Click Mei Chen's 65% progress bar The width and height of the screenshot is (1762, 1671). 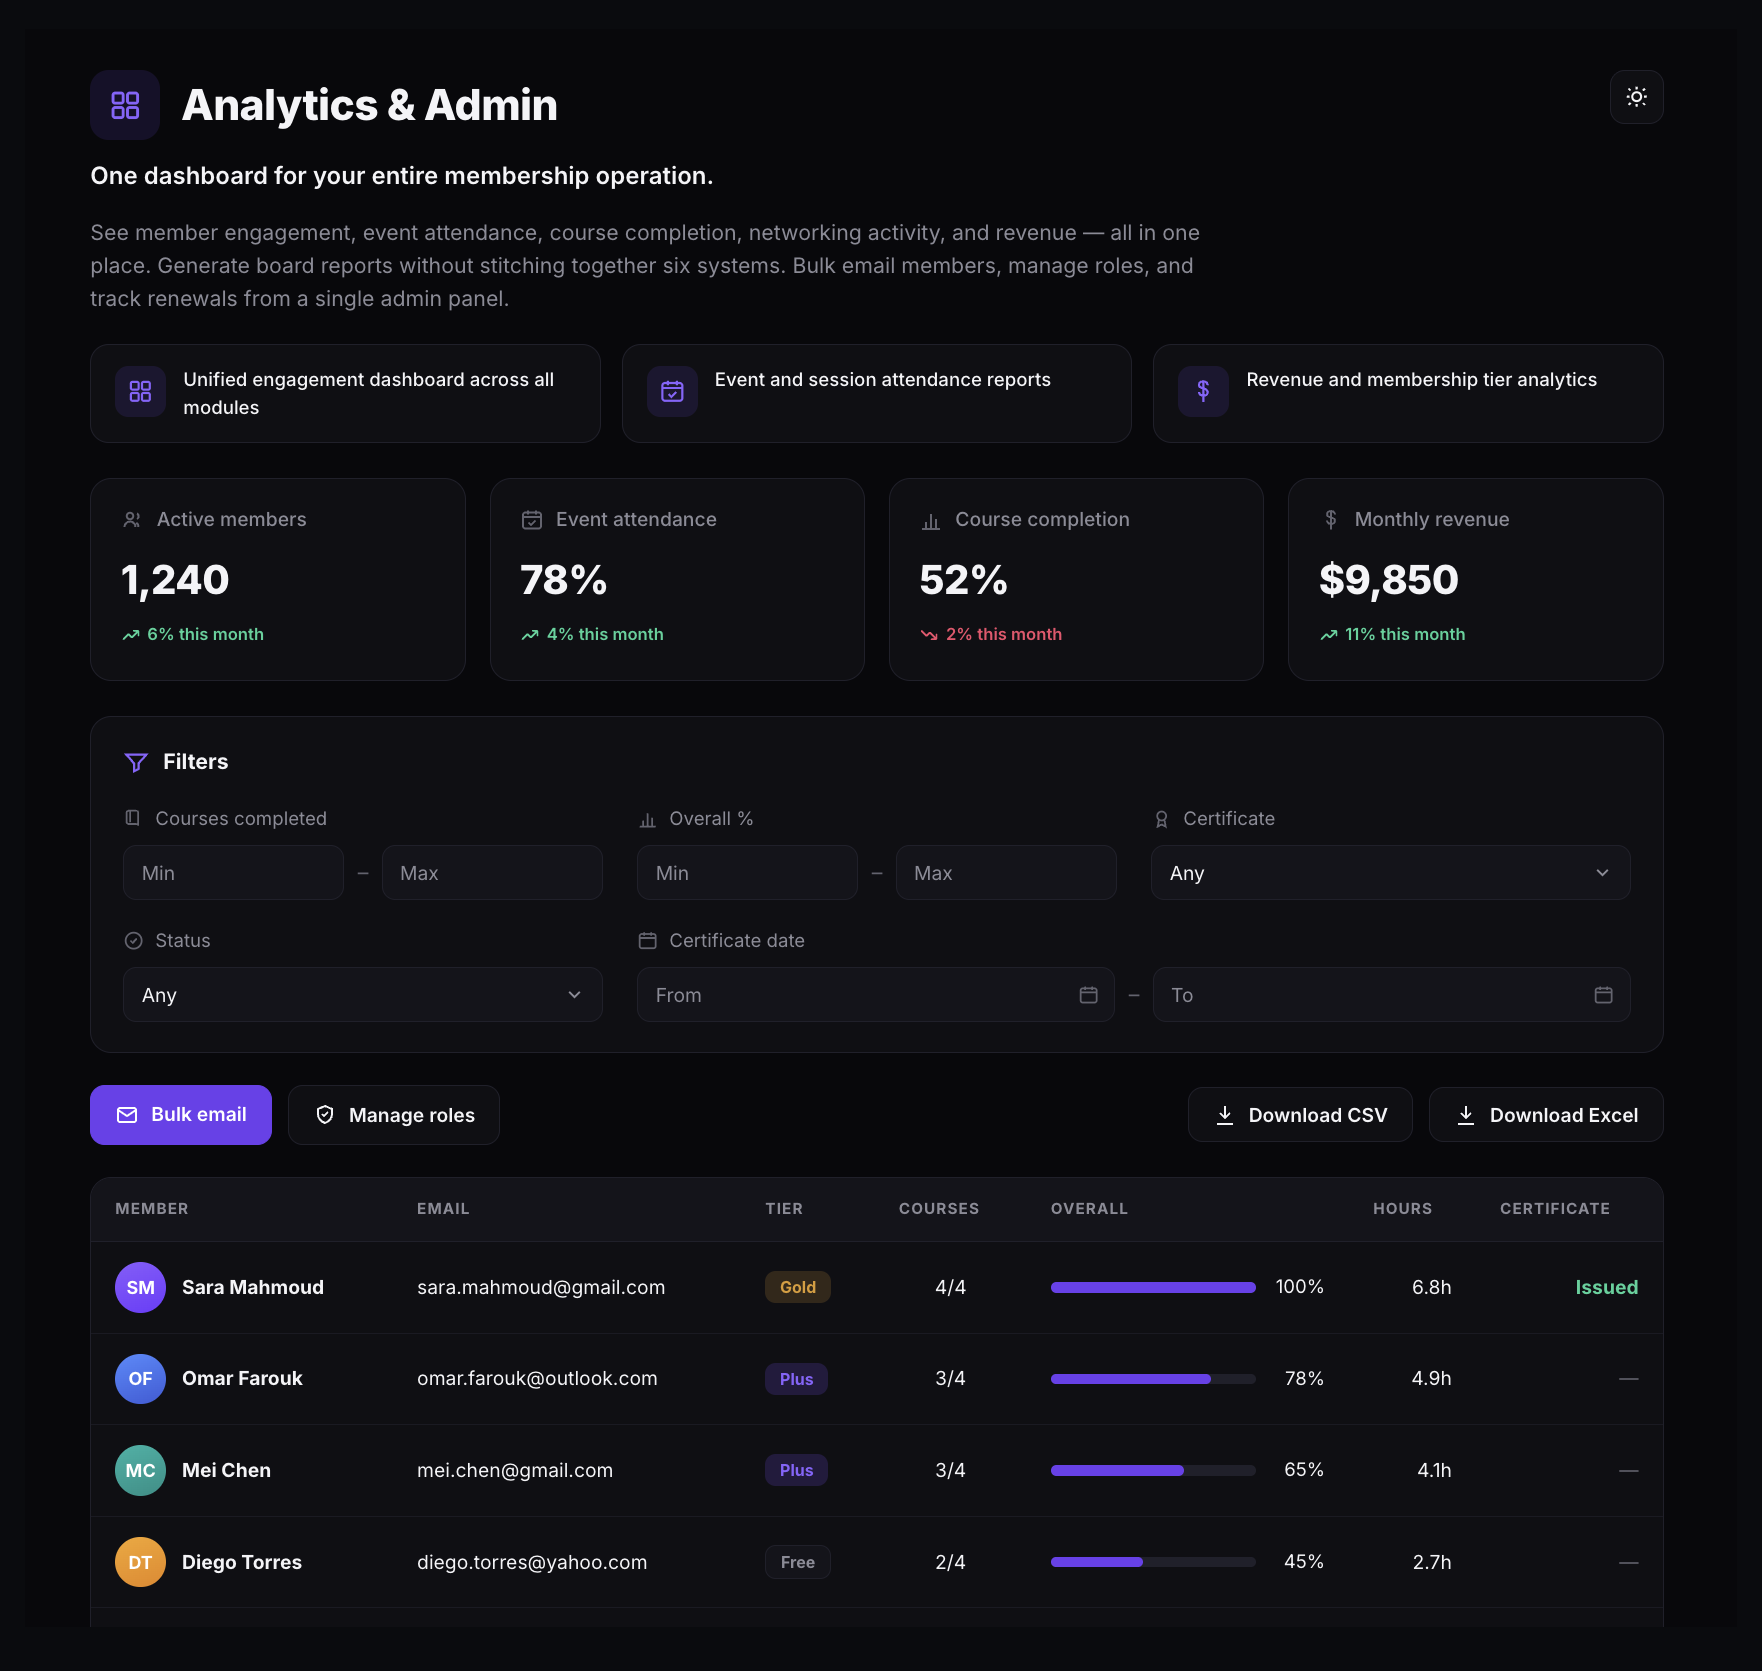[1153, 1471]
